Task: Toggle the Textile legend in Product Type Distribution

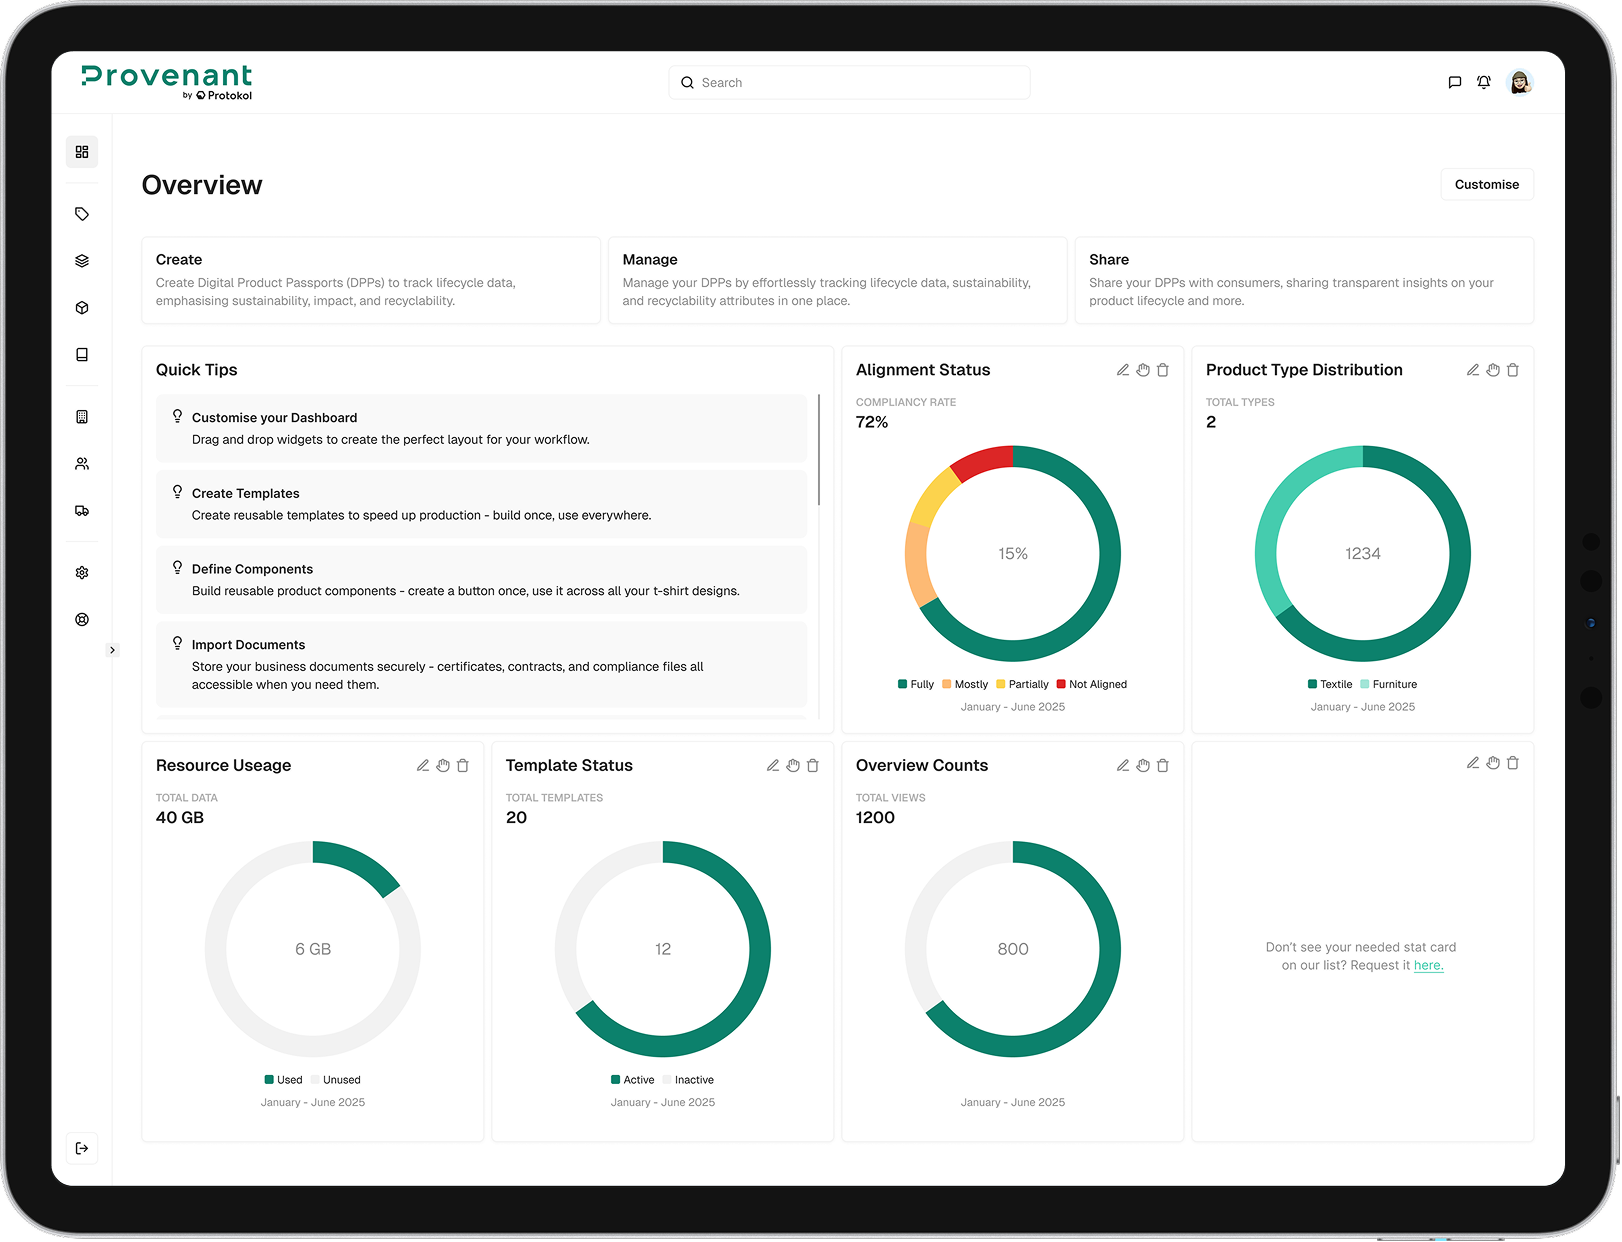Action: pos(1328,684)
